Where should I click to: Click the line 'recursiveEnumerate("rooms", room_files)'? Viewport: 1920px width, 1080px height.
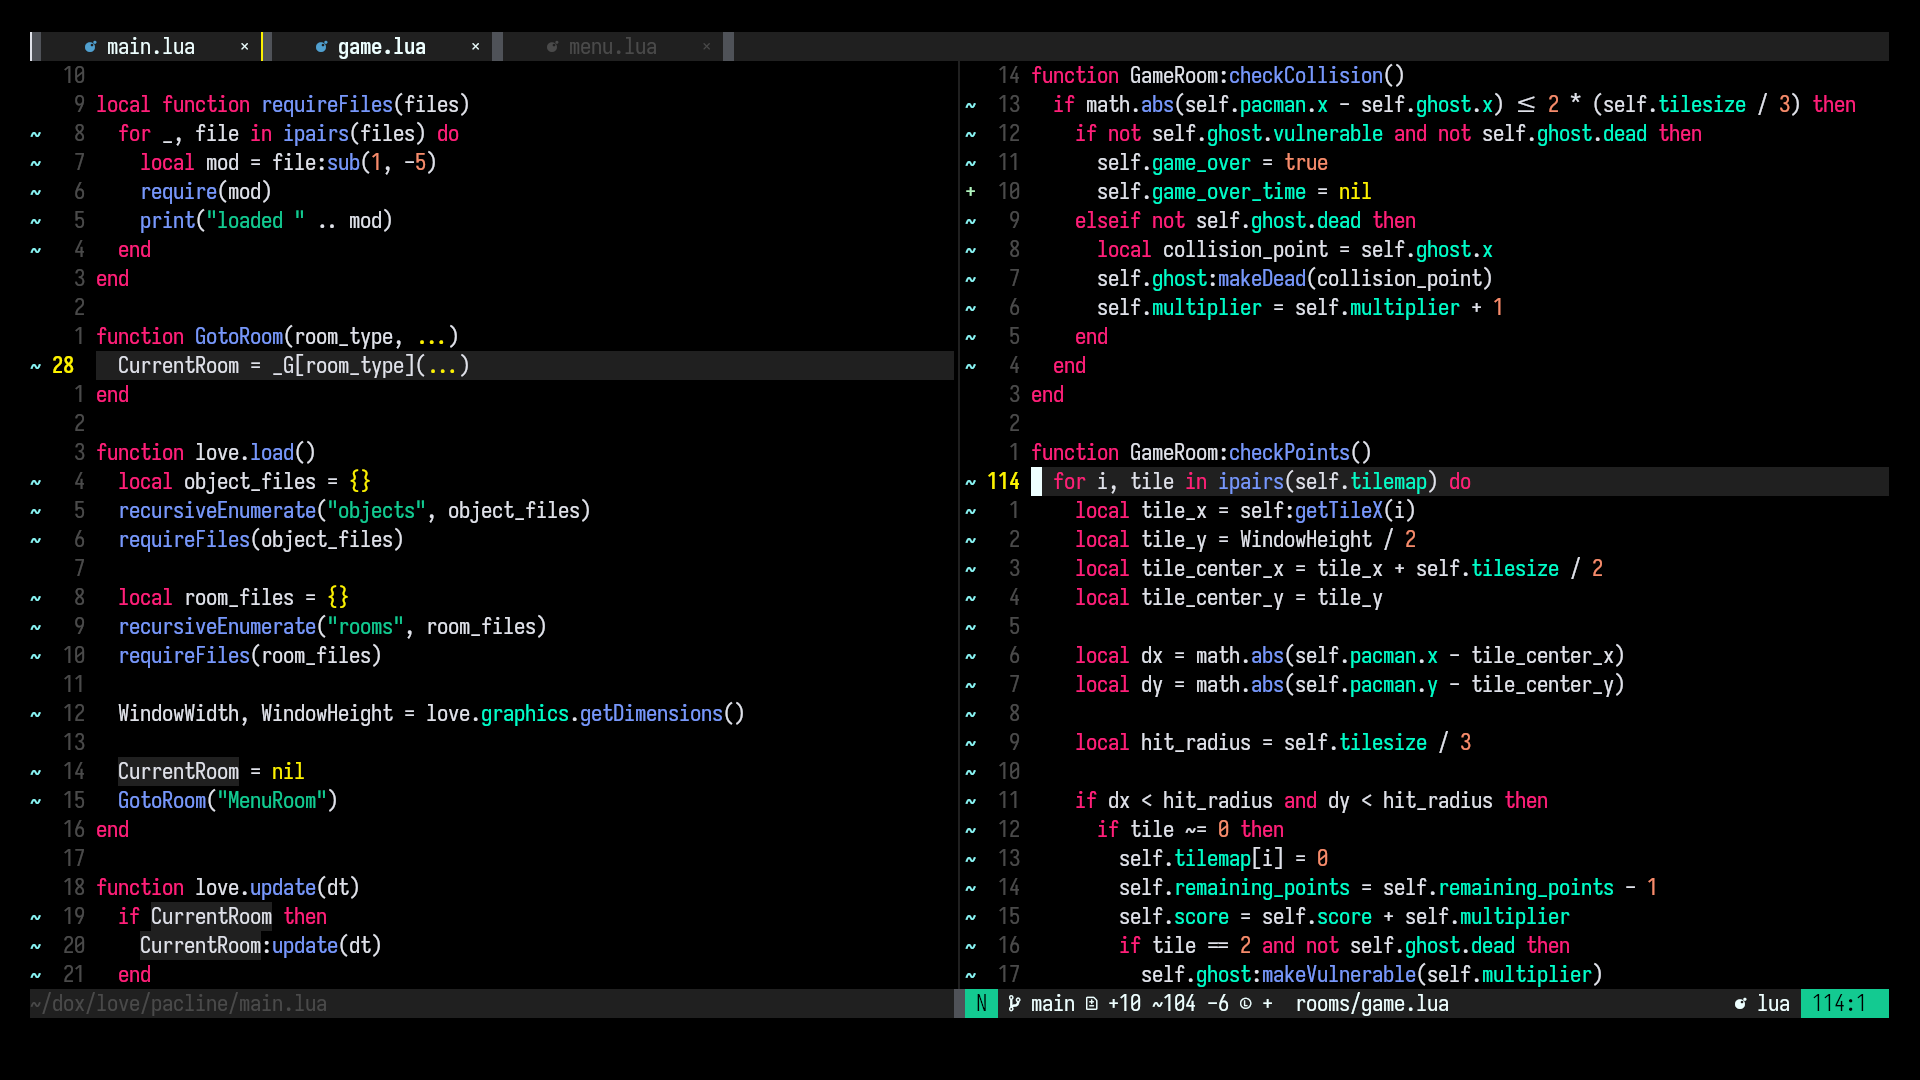[x=333, y=627]
